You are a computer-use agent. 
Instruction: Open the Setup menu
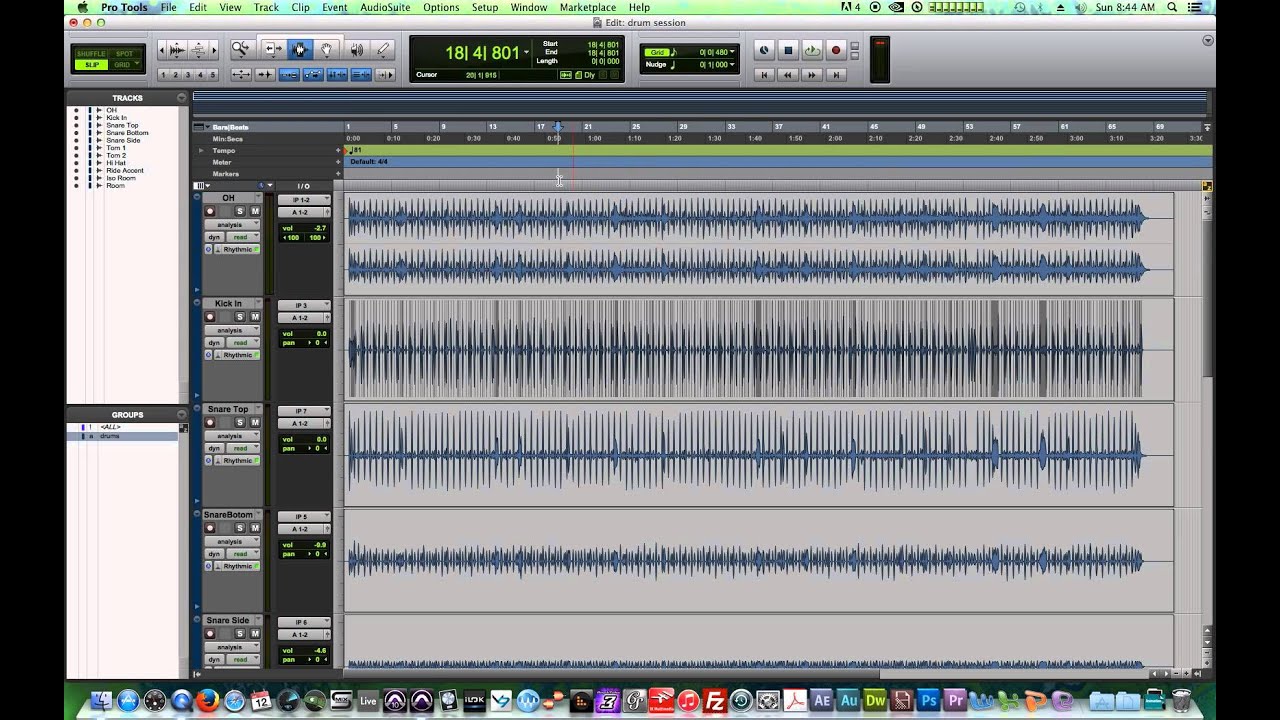pos(485,7)
